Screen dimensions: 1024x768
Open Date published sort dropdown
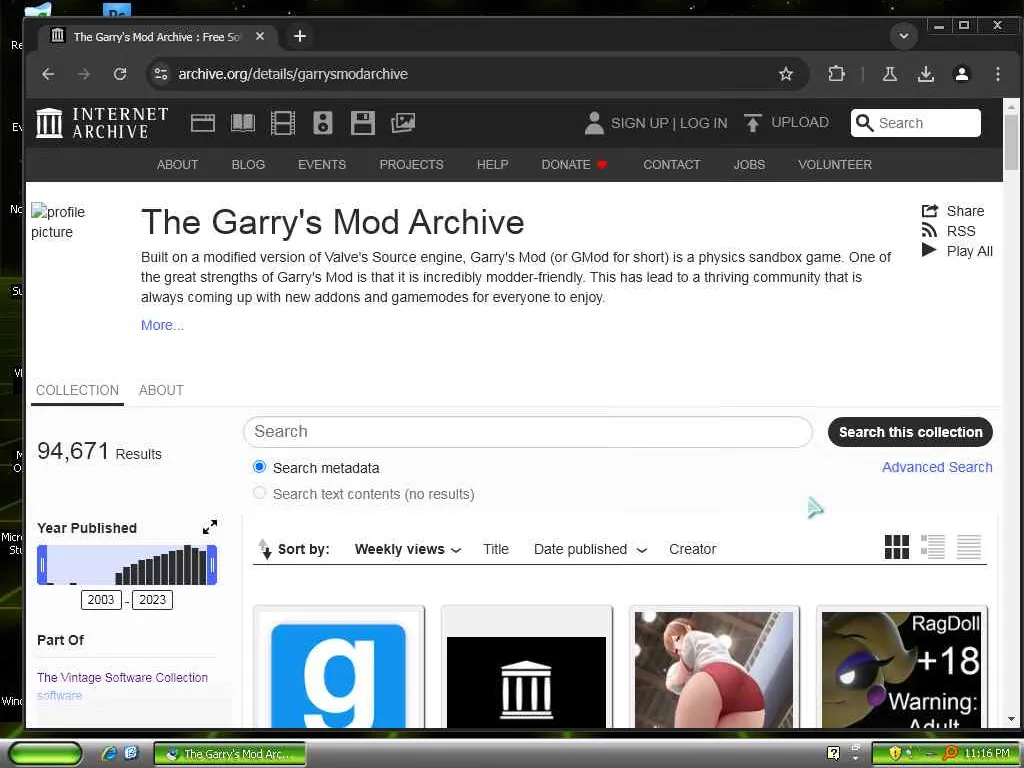click(x=590, y=549)
